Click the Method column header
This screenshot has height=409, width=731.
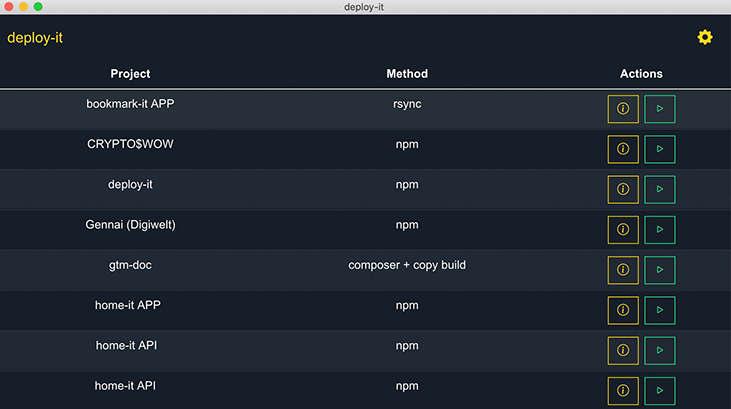(407, 74)
